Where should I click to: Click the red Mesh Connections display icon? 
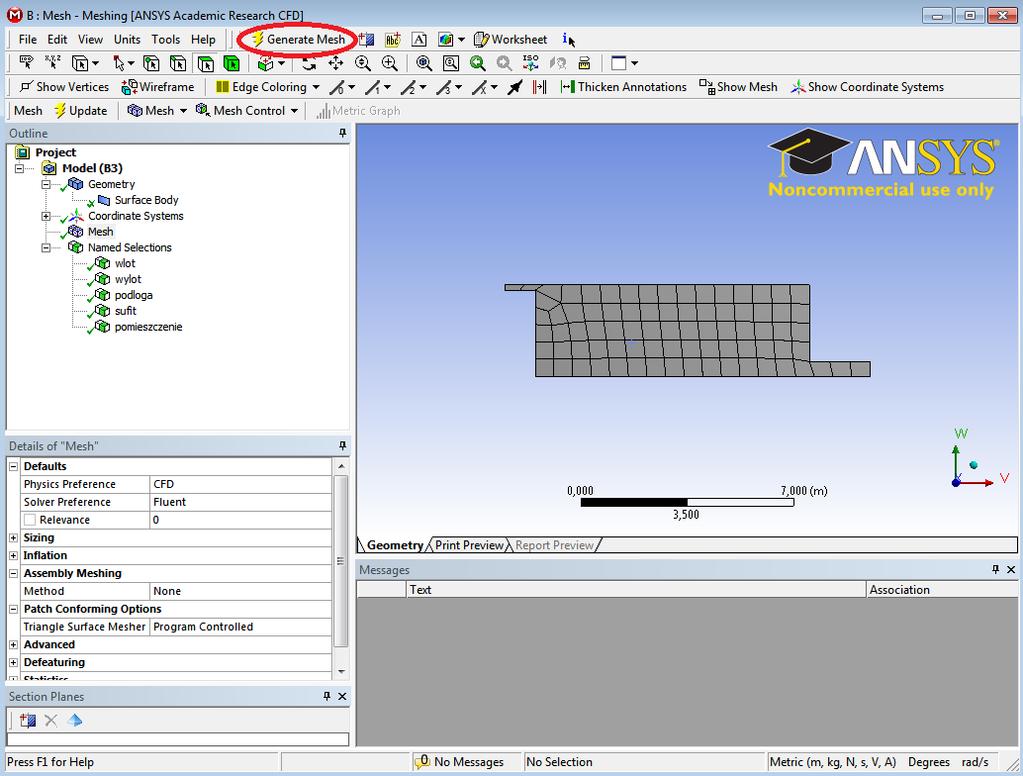click(x=539, y=87)
